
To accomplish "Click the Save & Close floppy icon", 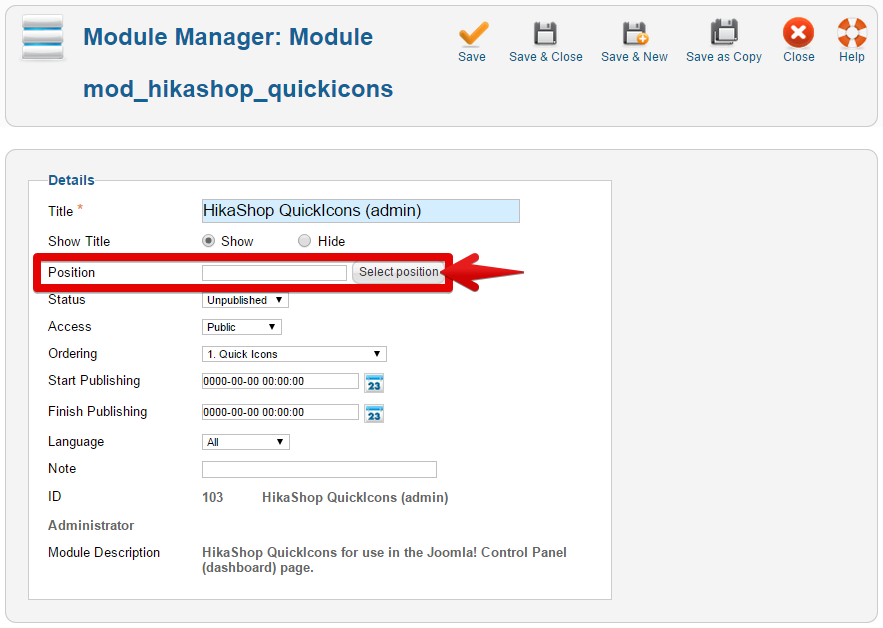I will pos(545,34).
